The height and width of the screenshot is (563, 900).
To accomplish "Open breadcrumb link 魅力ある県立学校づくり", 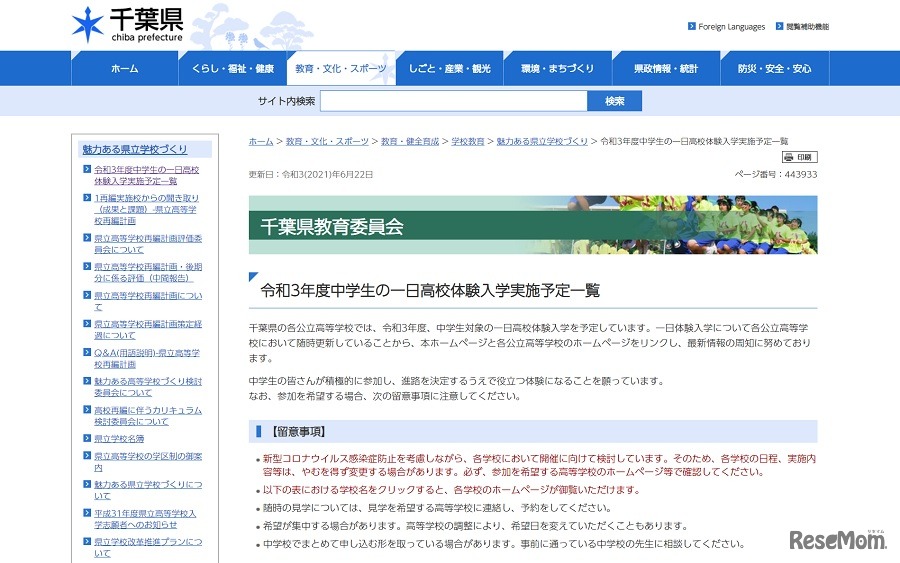I will [542, 141].
